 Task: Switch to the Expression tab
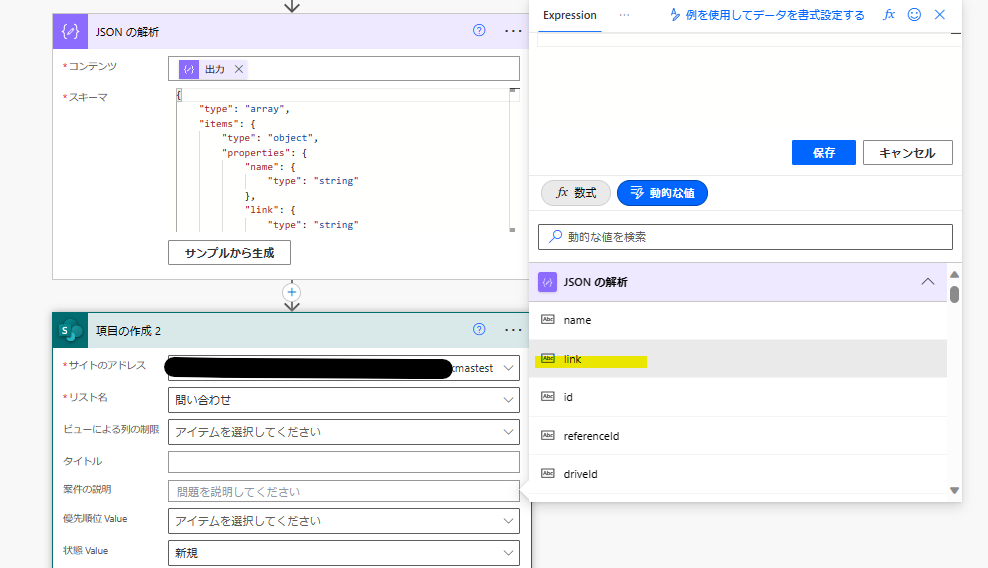[570, 15]
